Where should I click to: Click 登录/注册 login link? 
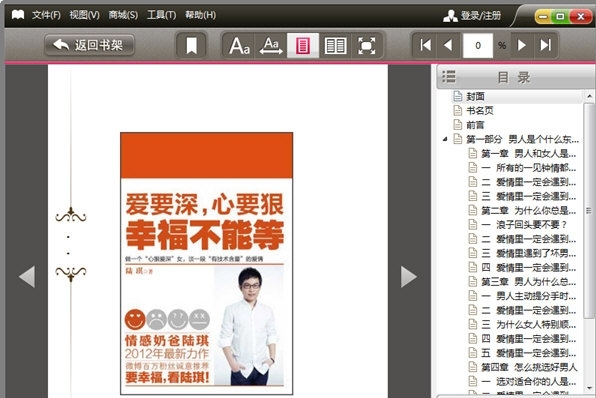pos(472,16)
